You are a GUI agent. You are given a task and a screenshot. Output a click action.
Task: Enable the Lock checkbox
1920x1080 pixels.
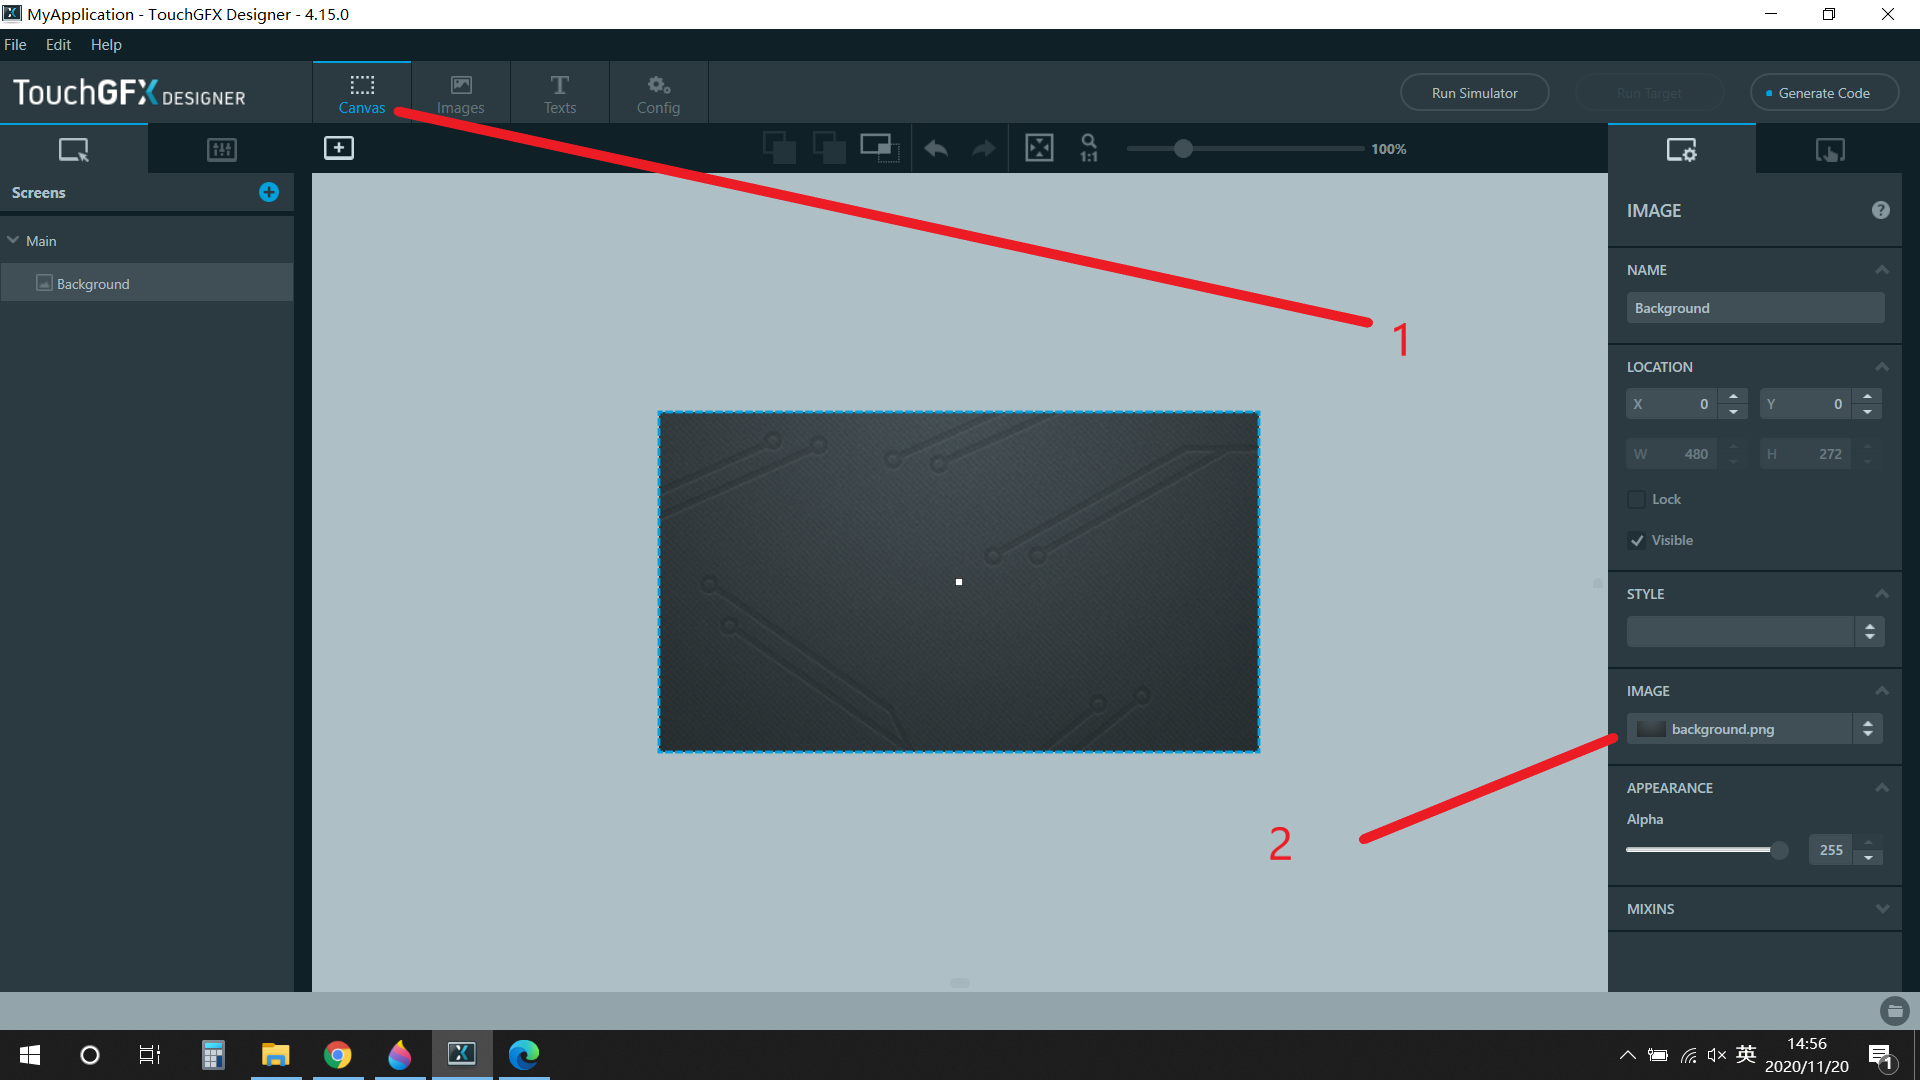[1637, 499]
